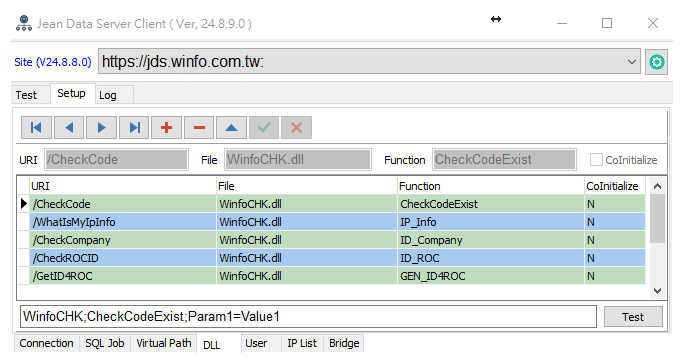Click the green settings gear beside site
Screen dimensions: 687x362
pyautogui.click(x=656, y=62)
